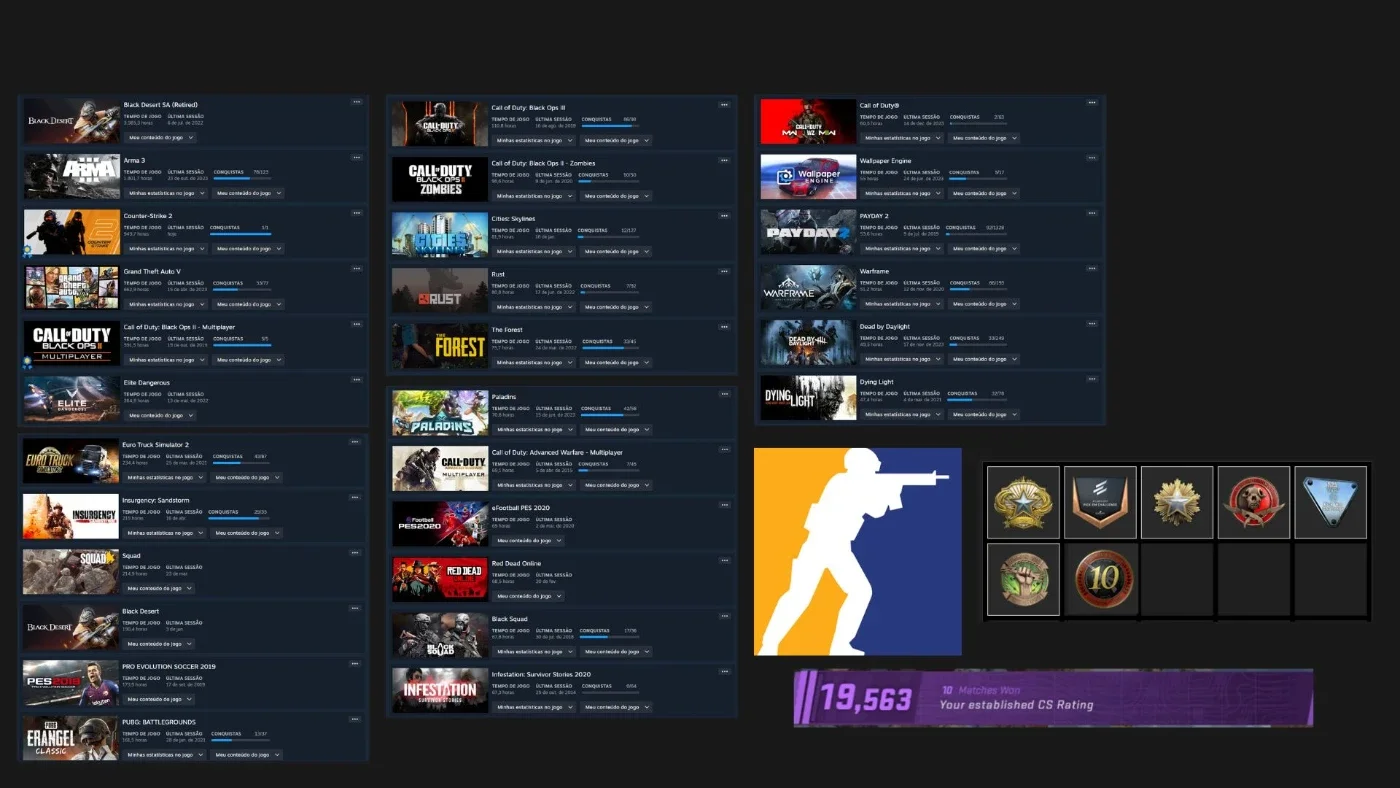Select the red number 10 coin
This screenshot has height=788, width=1400.
(1100, 580)
